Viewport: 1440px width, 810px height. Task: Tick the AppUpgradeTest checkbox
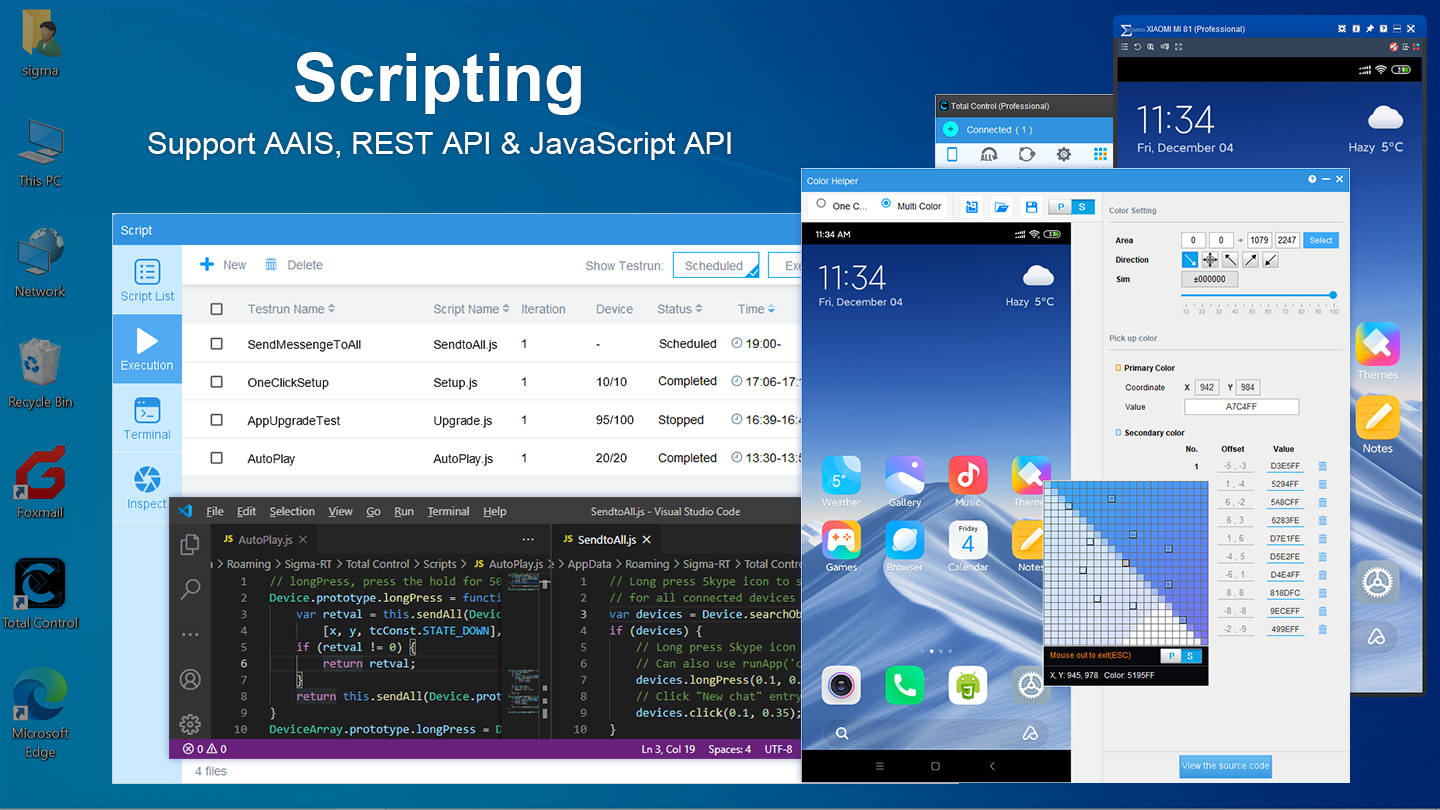point(217,420)
